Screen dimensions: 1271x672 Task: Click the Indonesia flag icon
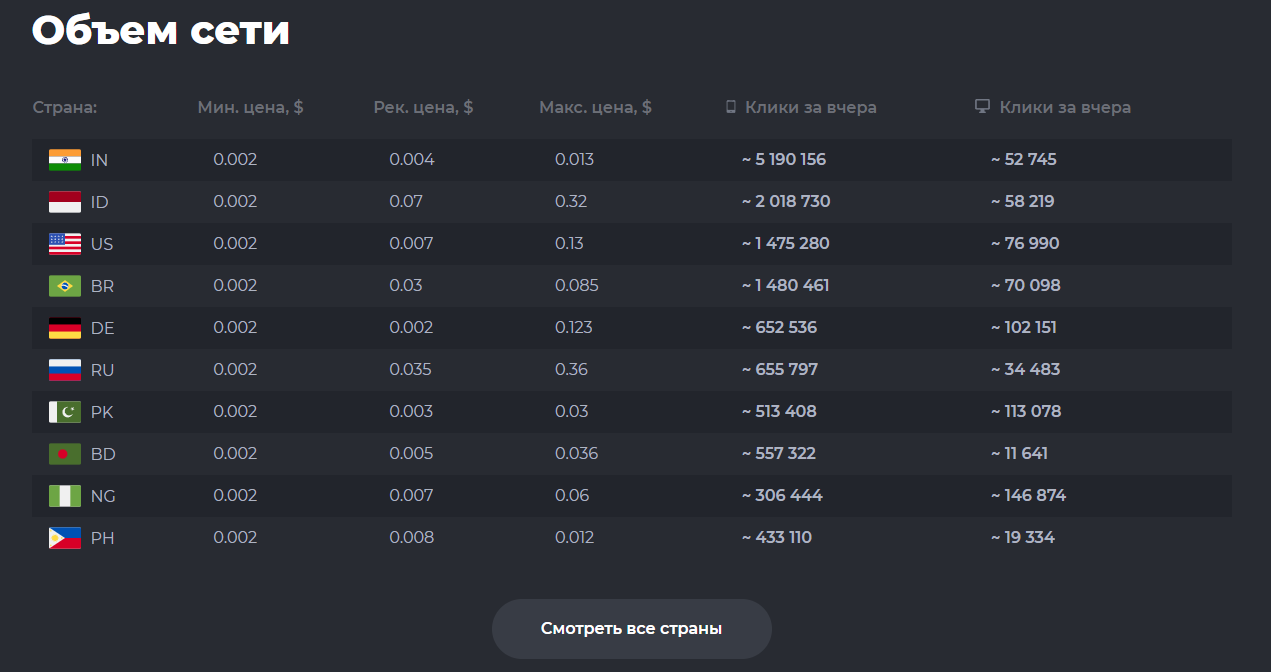(x=65, y=202)
